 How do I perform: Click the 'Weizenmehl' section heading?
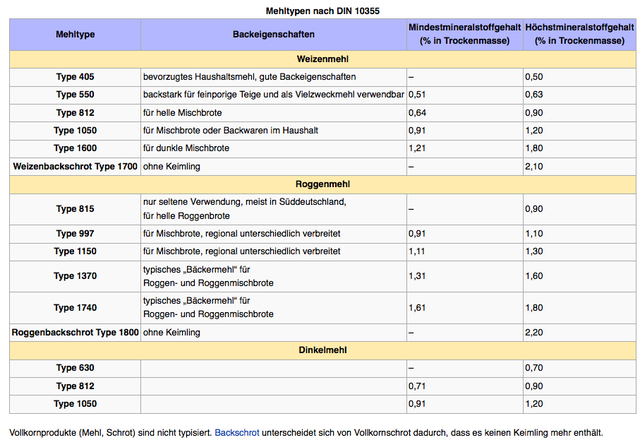(322, 59)
